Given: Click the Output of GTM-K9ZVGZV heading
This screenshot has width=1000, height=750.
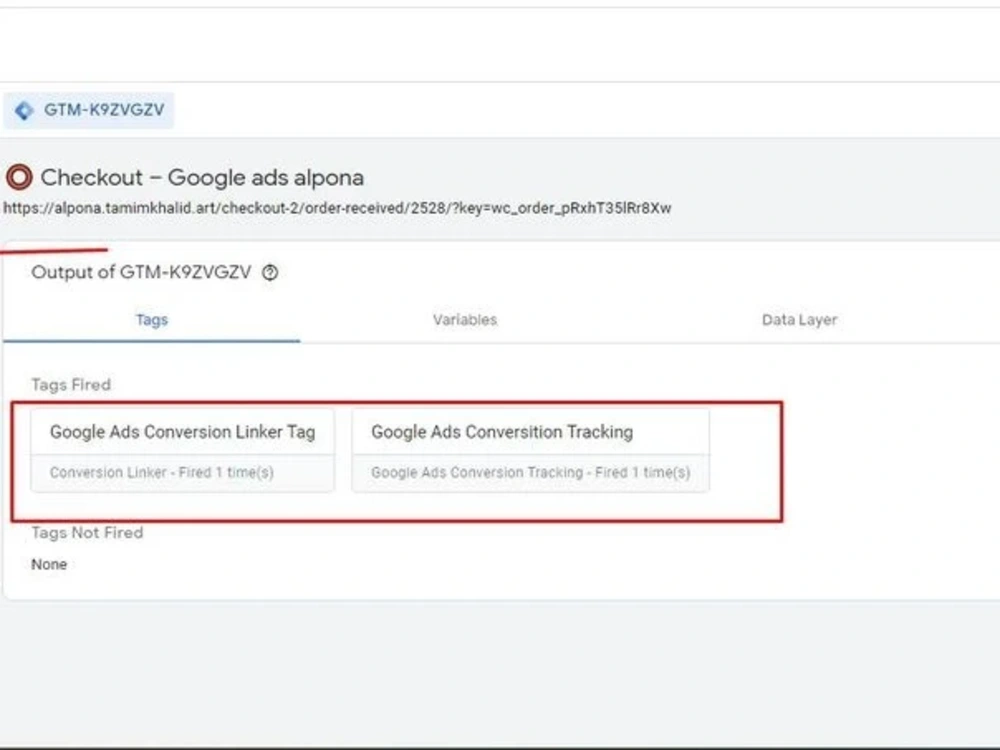Looking at the screenshot, I should [141, 272].
